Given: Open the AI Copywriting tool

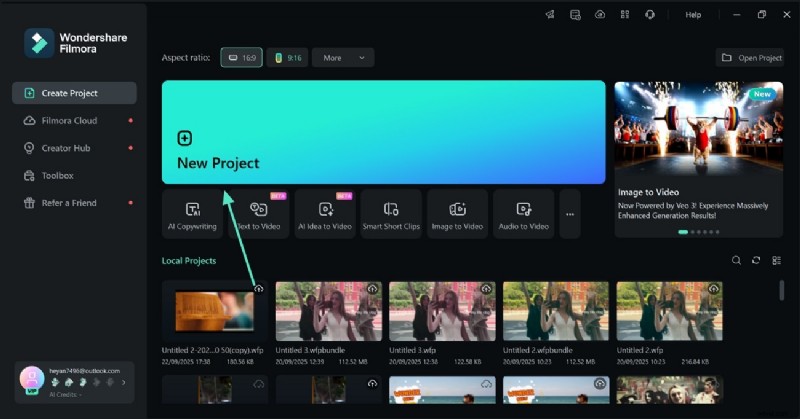Looking at the screenshot, I should [192, 214].
